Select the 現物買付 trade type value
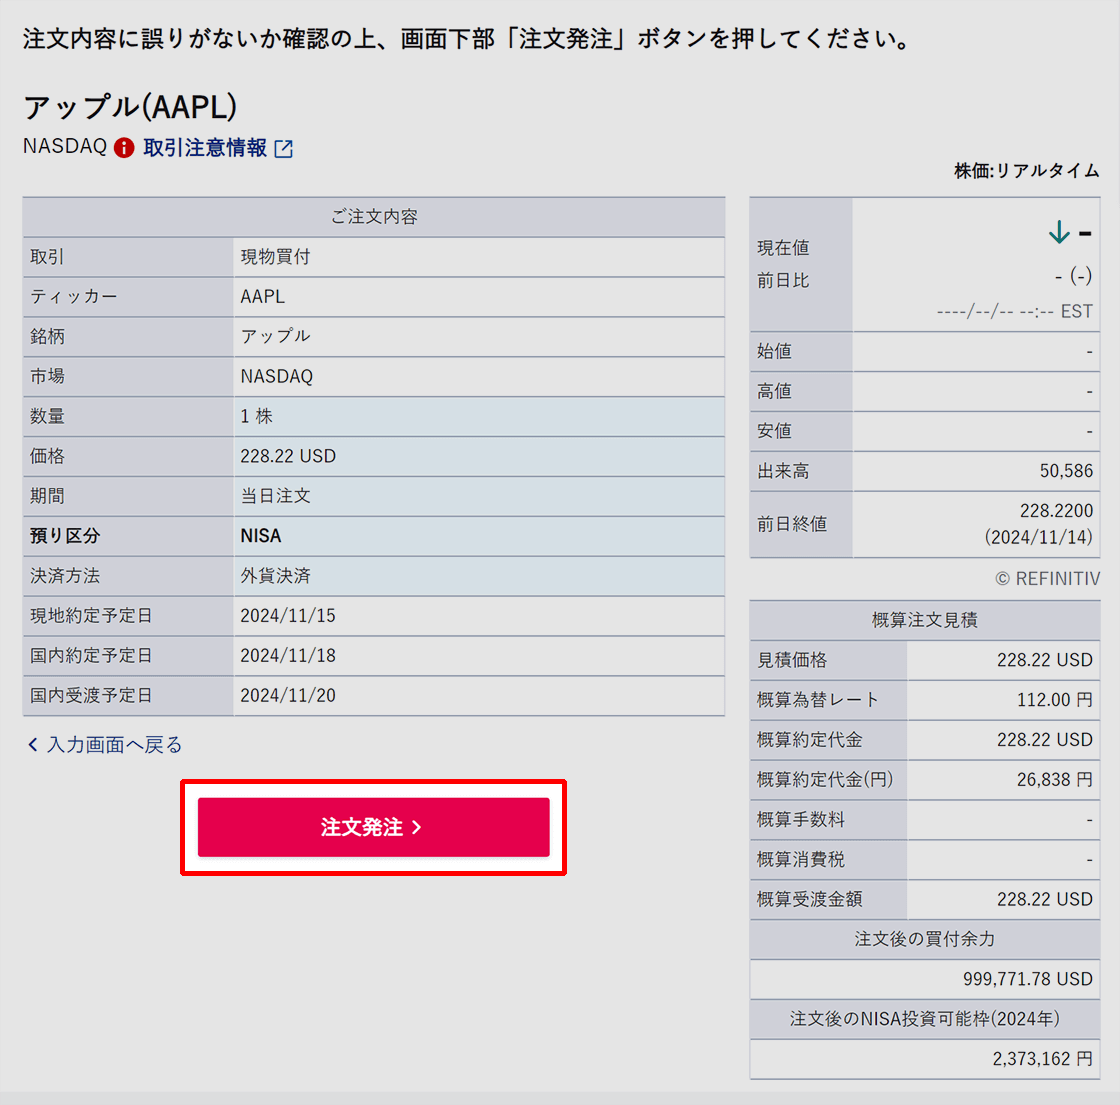The width and height of the screenshot is (1120, 1105). point(275,256)
